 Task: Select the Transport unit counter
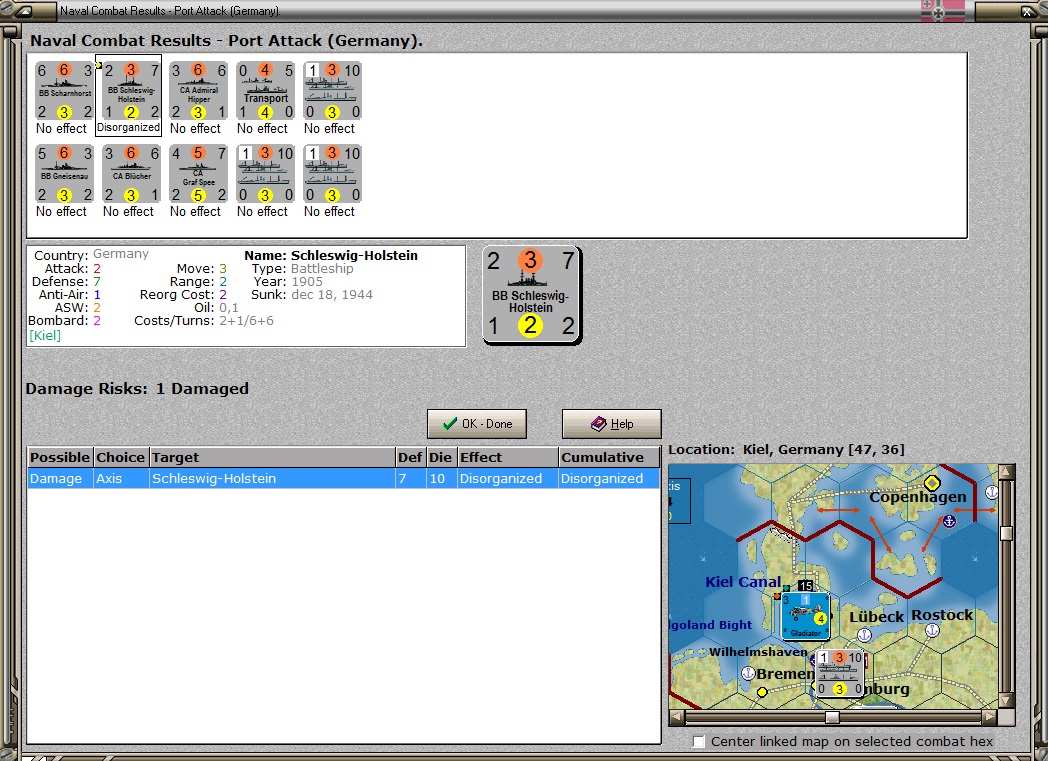[x=265, y=91]
